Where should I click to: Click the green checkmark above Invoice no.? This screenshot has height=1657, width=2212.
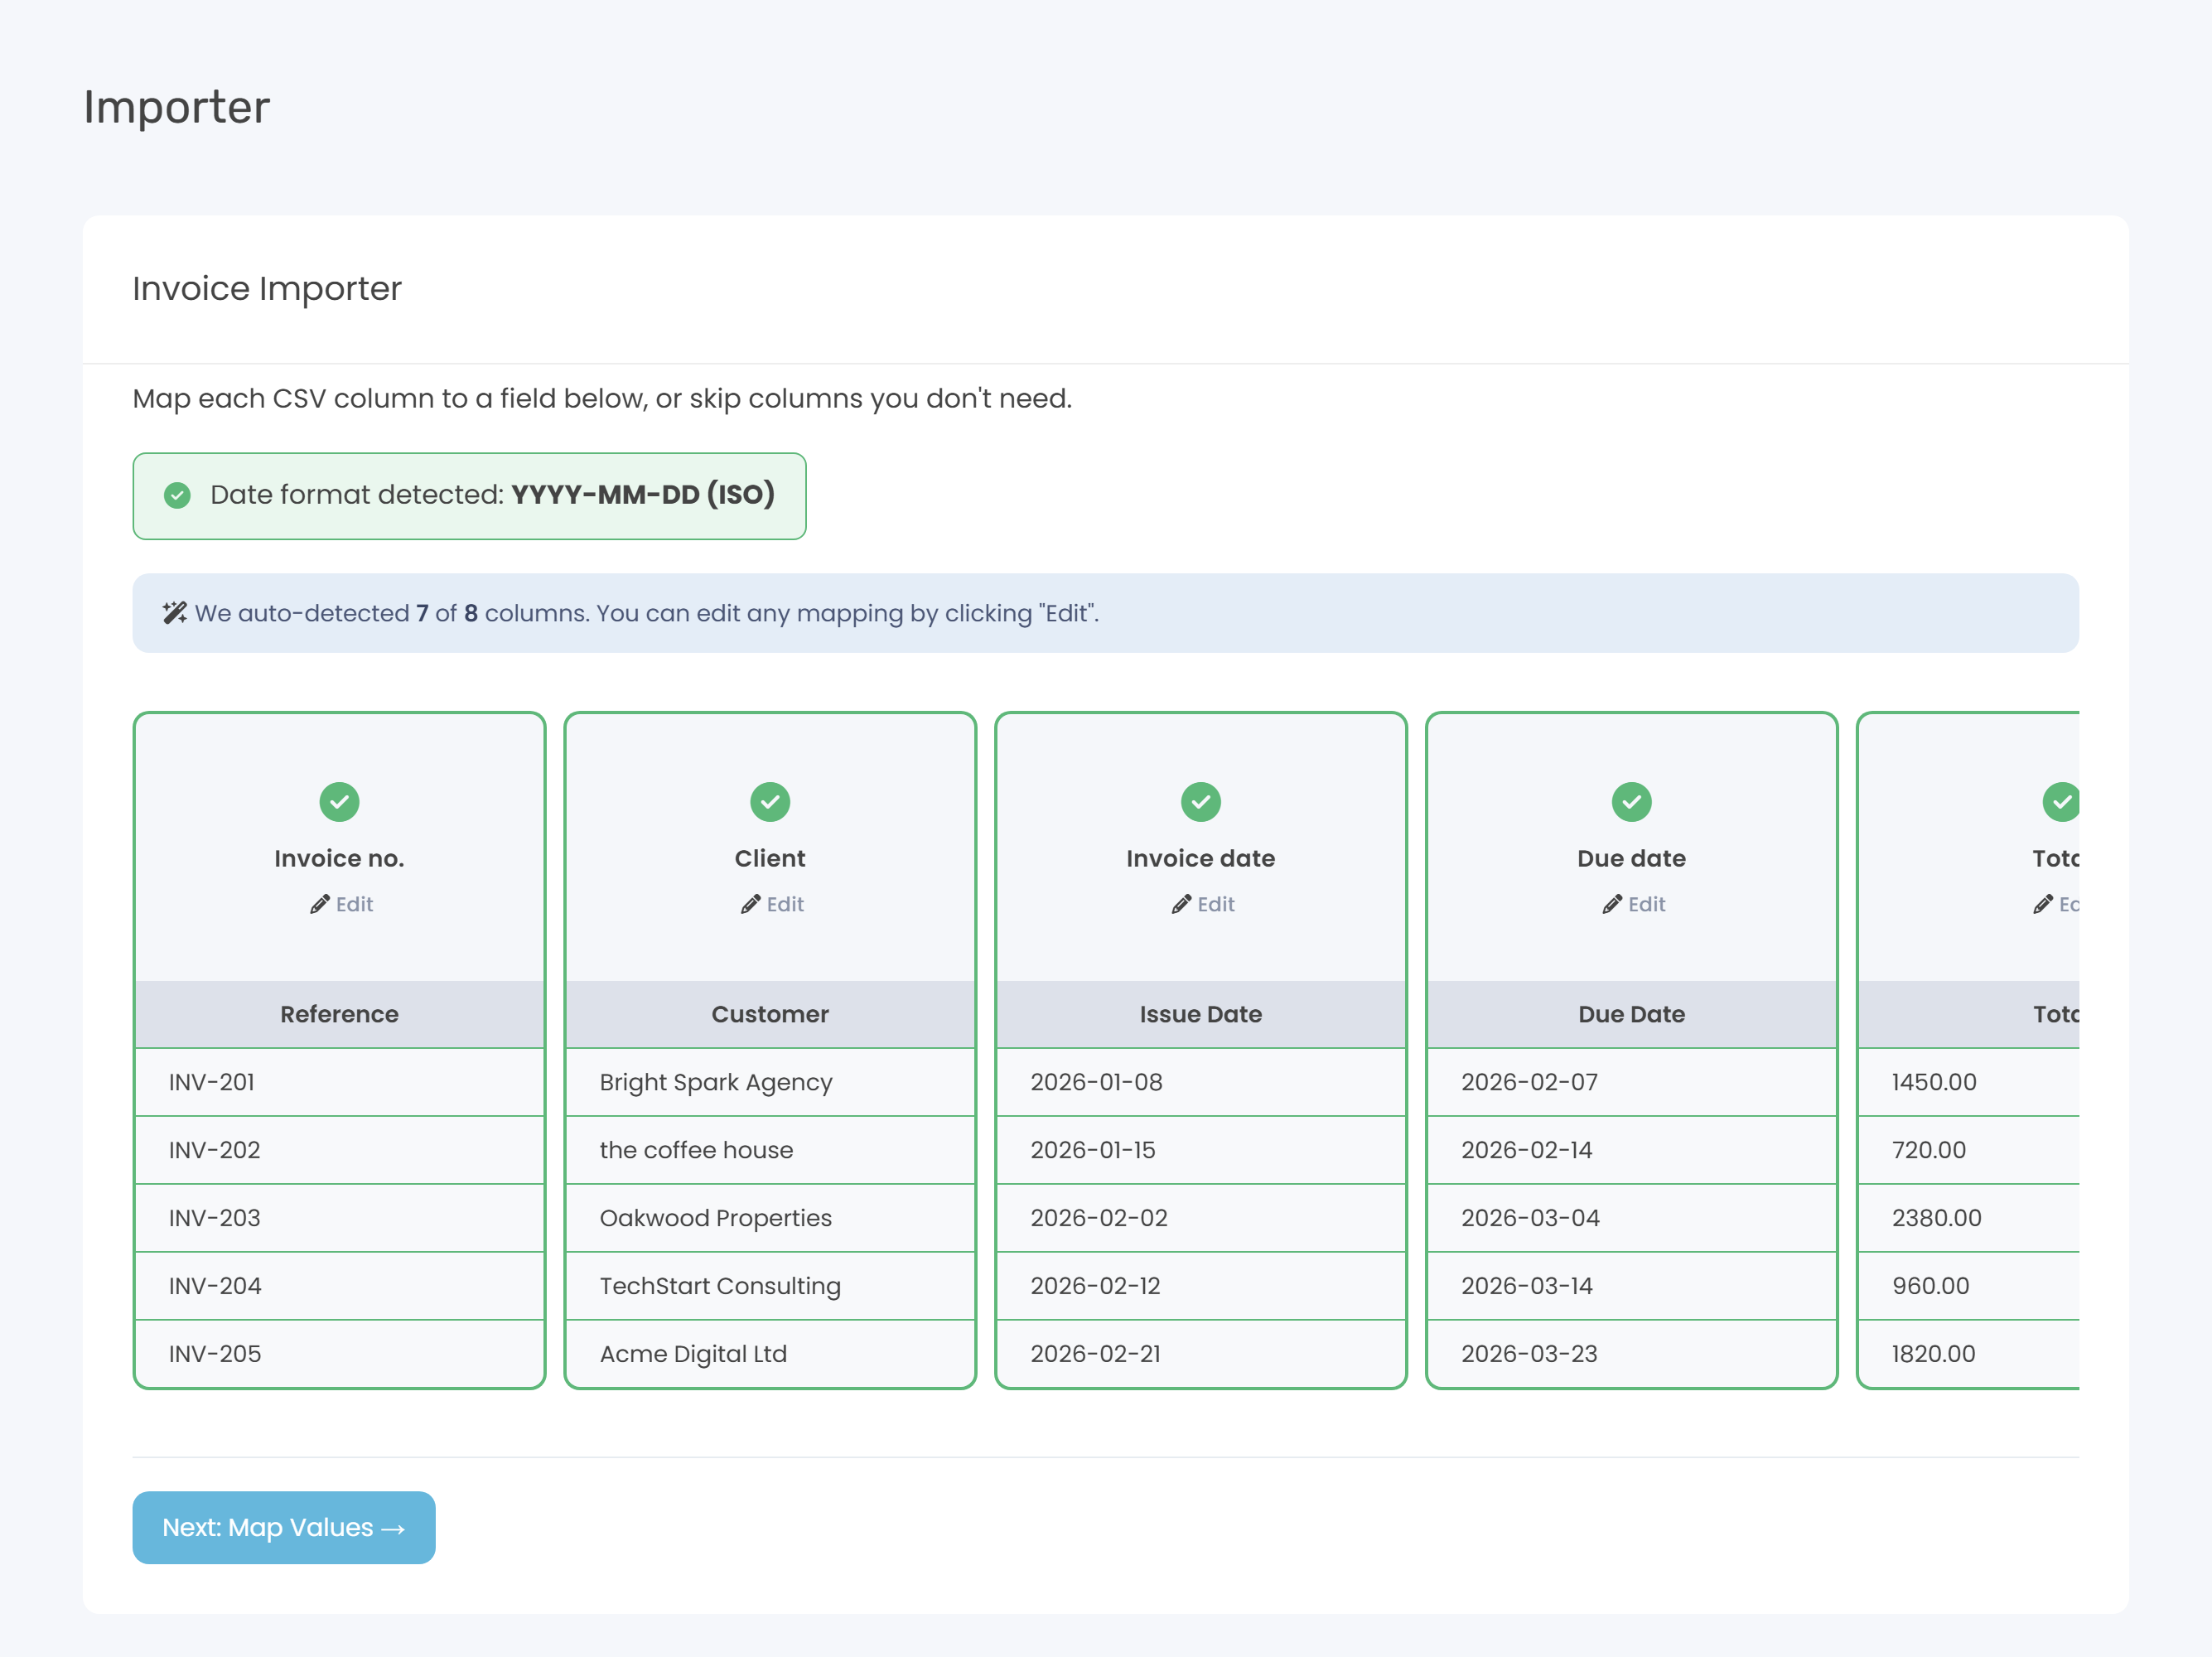tap(339, 802)
